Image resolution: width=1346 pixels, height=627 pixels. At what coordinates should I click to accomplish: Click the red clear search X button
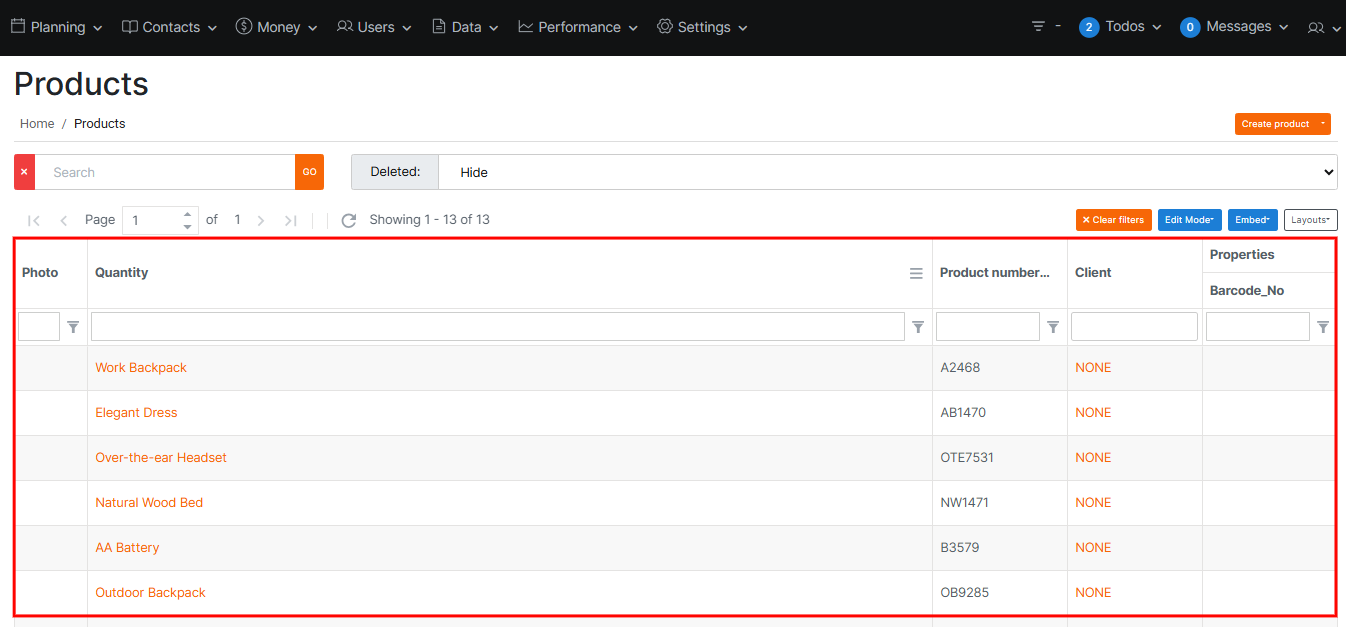pyautogui.click(x=24, y=172)
